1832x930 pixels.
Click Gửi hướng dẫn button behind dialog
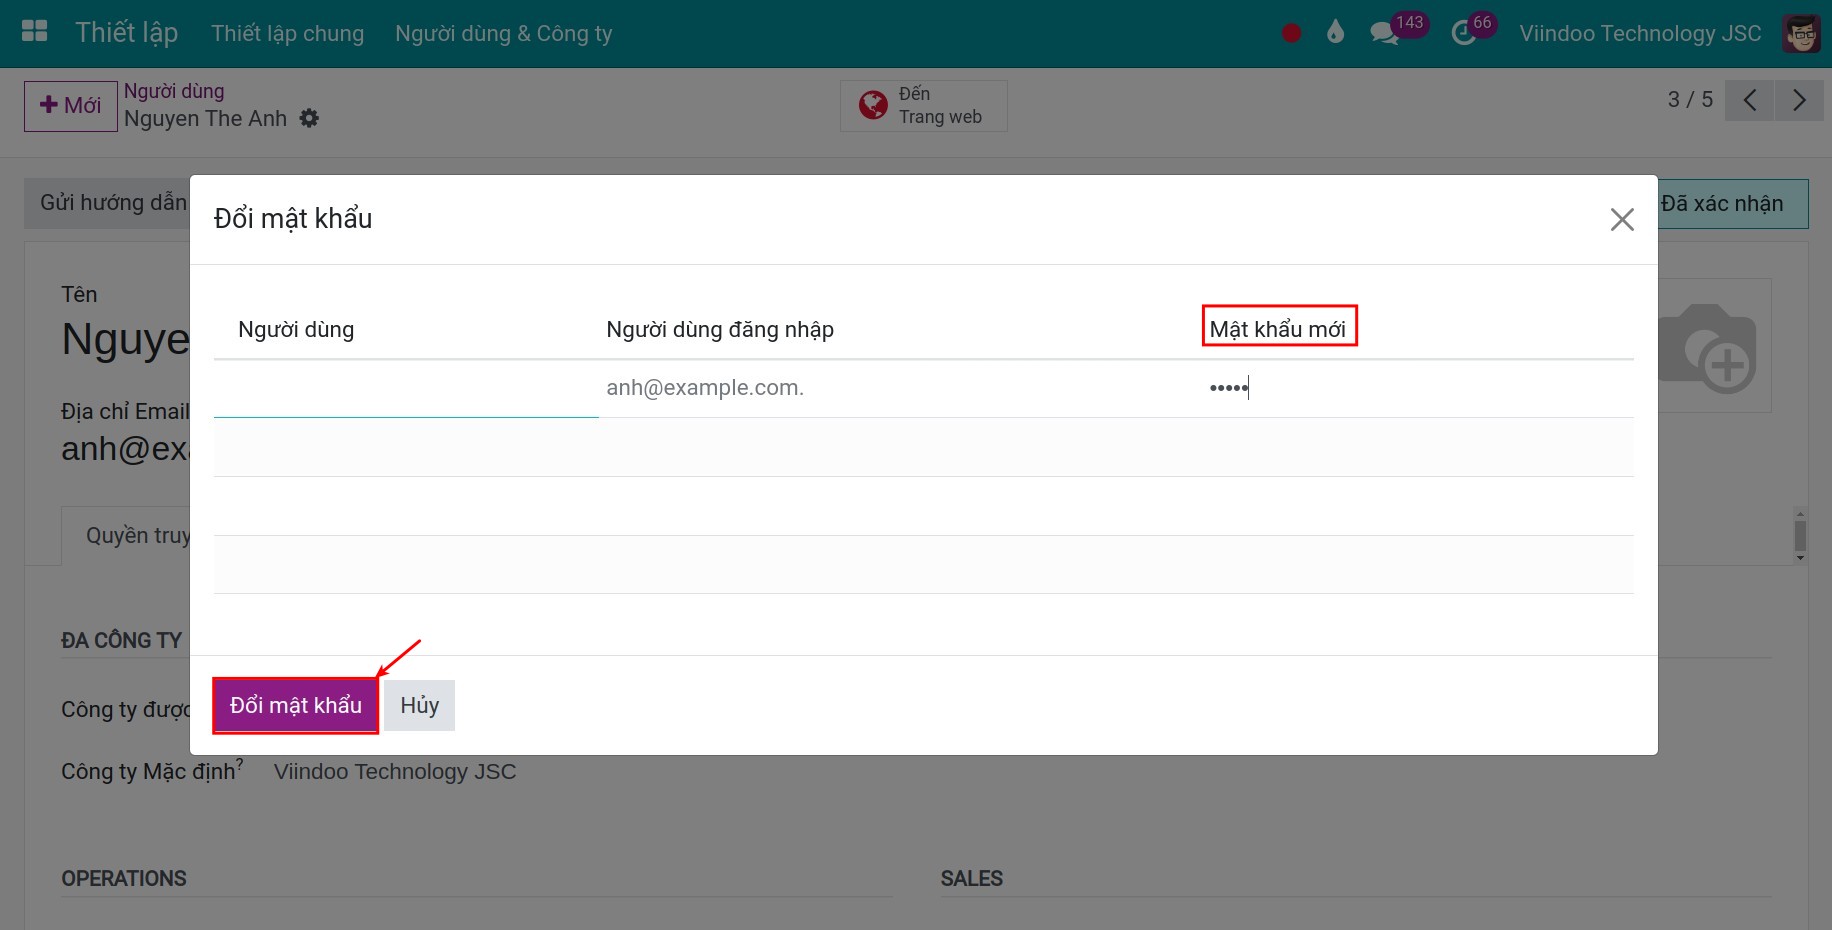pyautogui.click(x=108, y=203)
